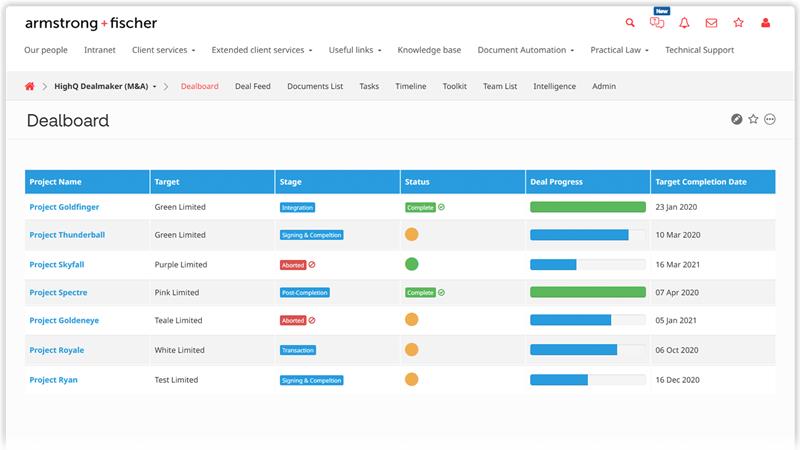The height and width of the screenshot is (450, 800).
Task: Open the more options ellipsis icon
Action: [770, 120]
